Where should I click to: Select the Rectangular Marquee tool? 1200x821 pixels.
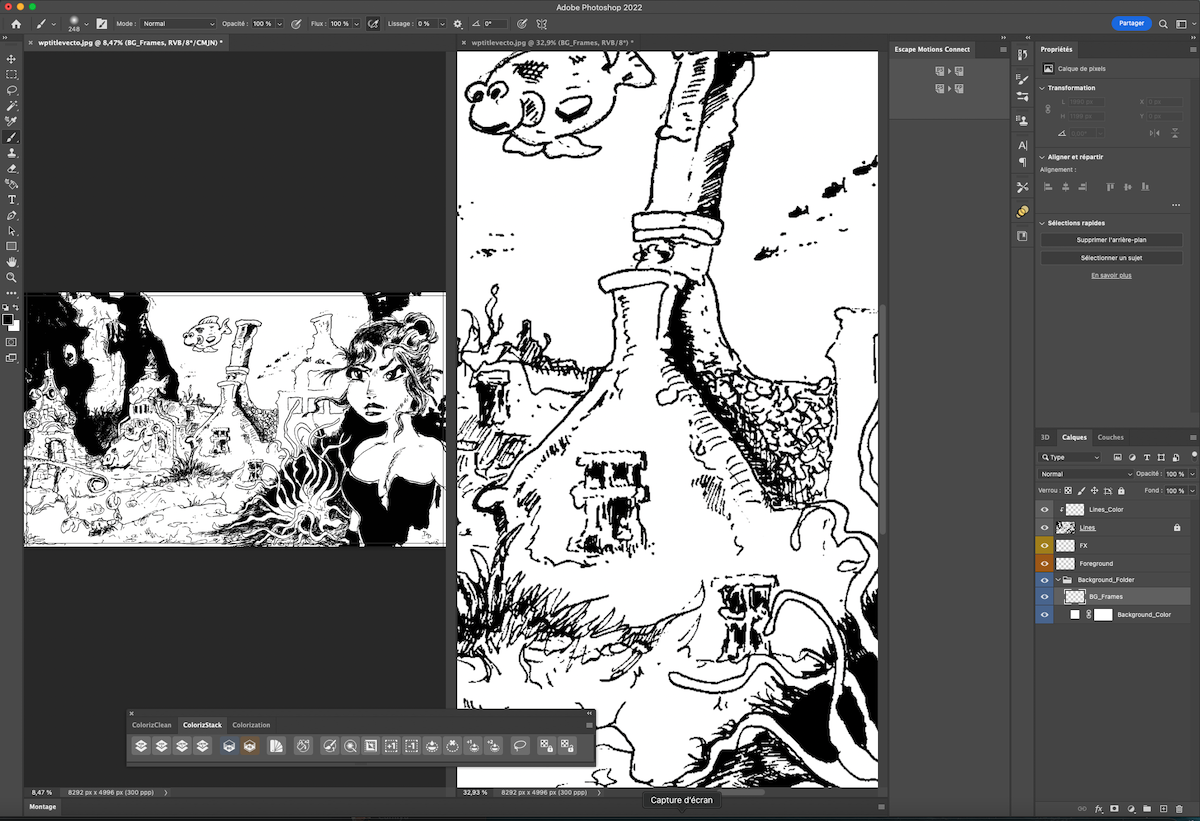[x=12, y=74]
